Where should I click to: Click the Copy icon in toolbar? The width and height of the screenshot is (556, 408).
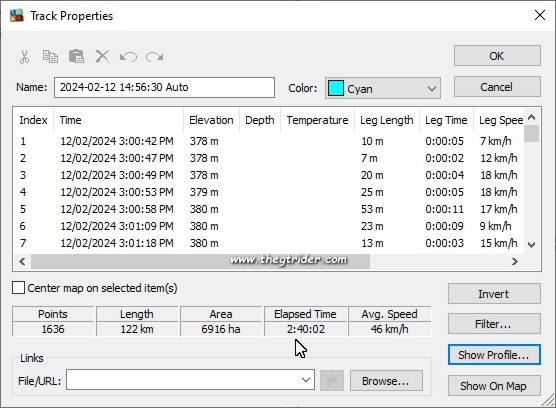[50, 57]
